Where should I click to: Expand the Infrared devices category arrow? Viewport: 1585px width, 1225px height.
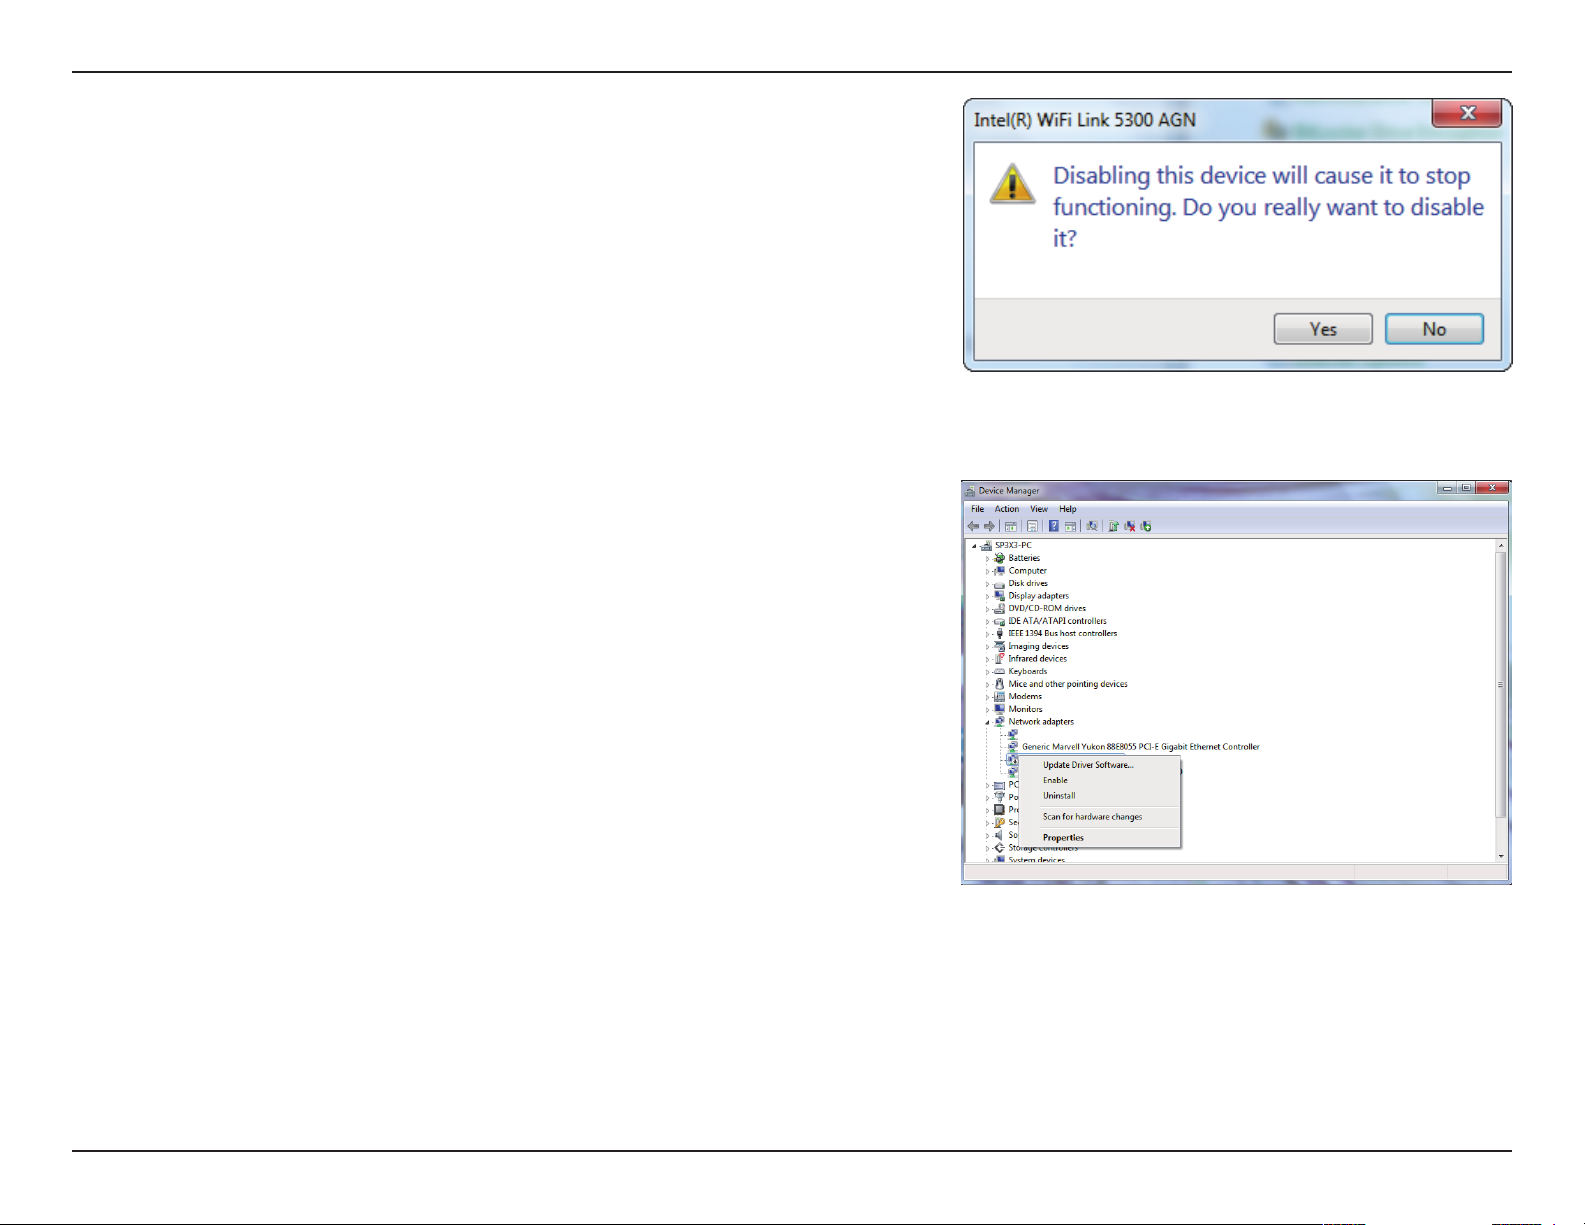pyautogui.click(x=987, y=659)
